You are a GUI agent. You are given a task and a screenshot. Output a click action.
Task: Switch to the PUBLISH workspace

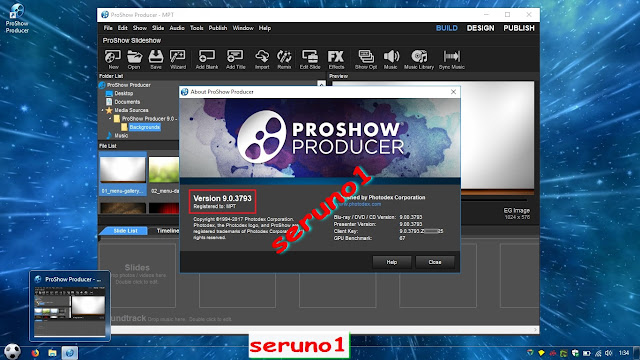[519, 28]
